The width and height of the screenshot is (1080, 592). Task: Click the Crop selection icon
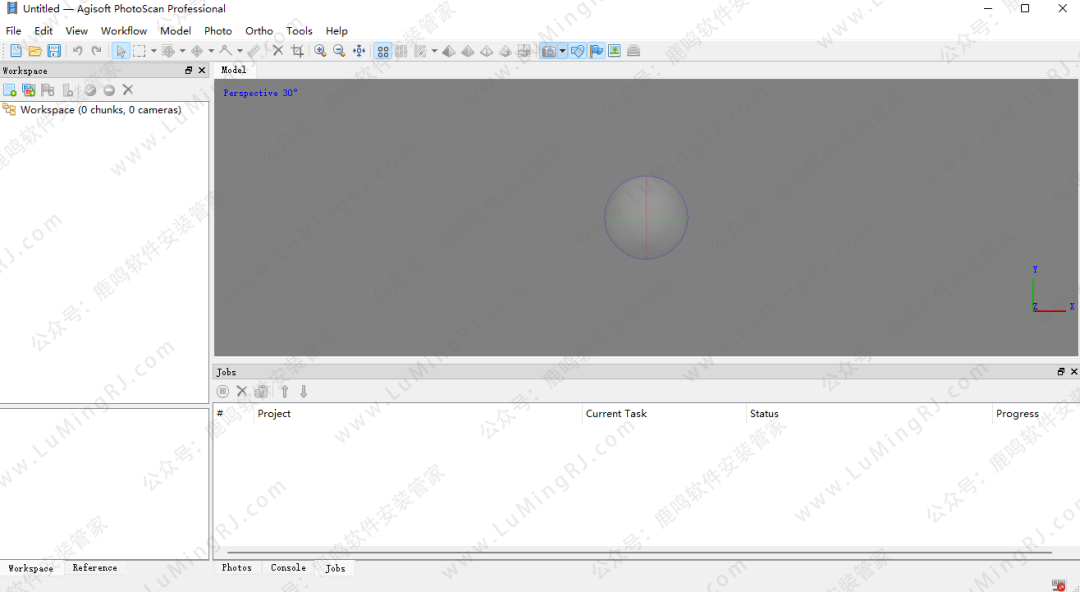point(297,51)
